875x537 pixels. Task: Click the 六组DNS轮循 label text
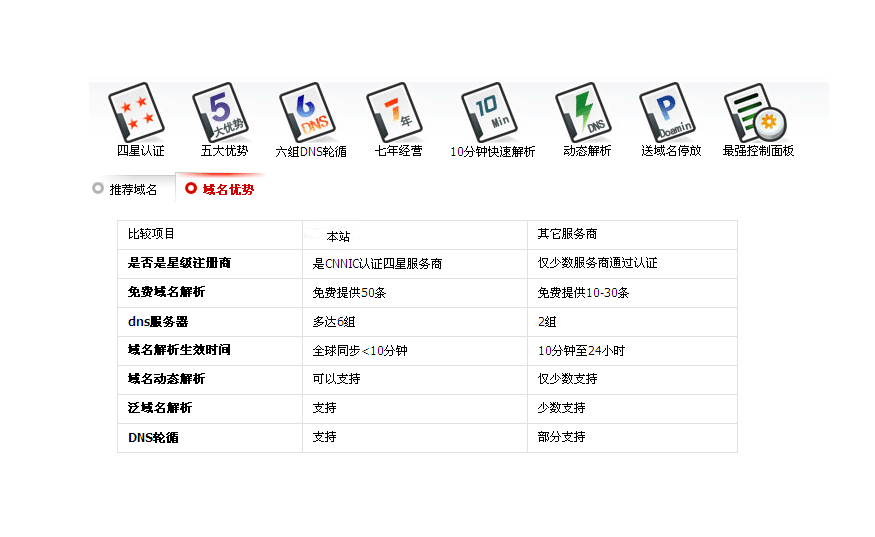click(311, 151)
